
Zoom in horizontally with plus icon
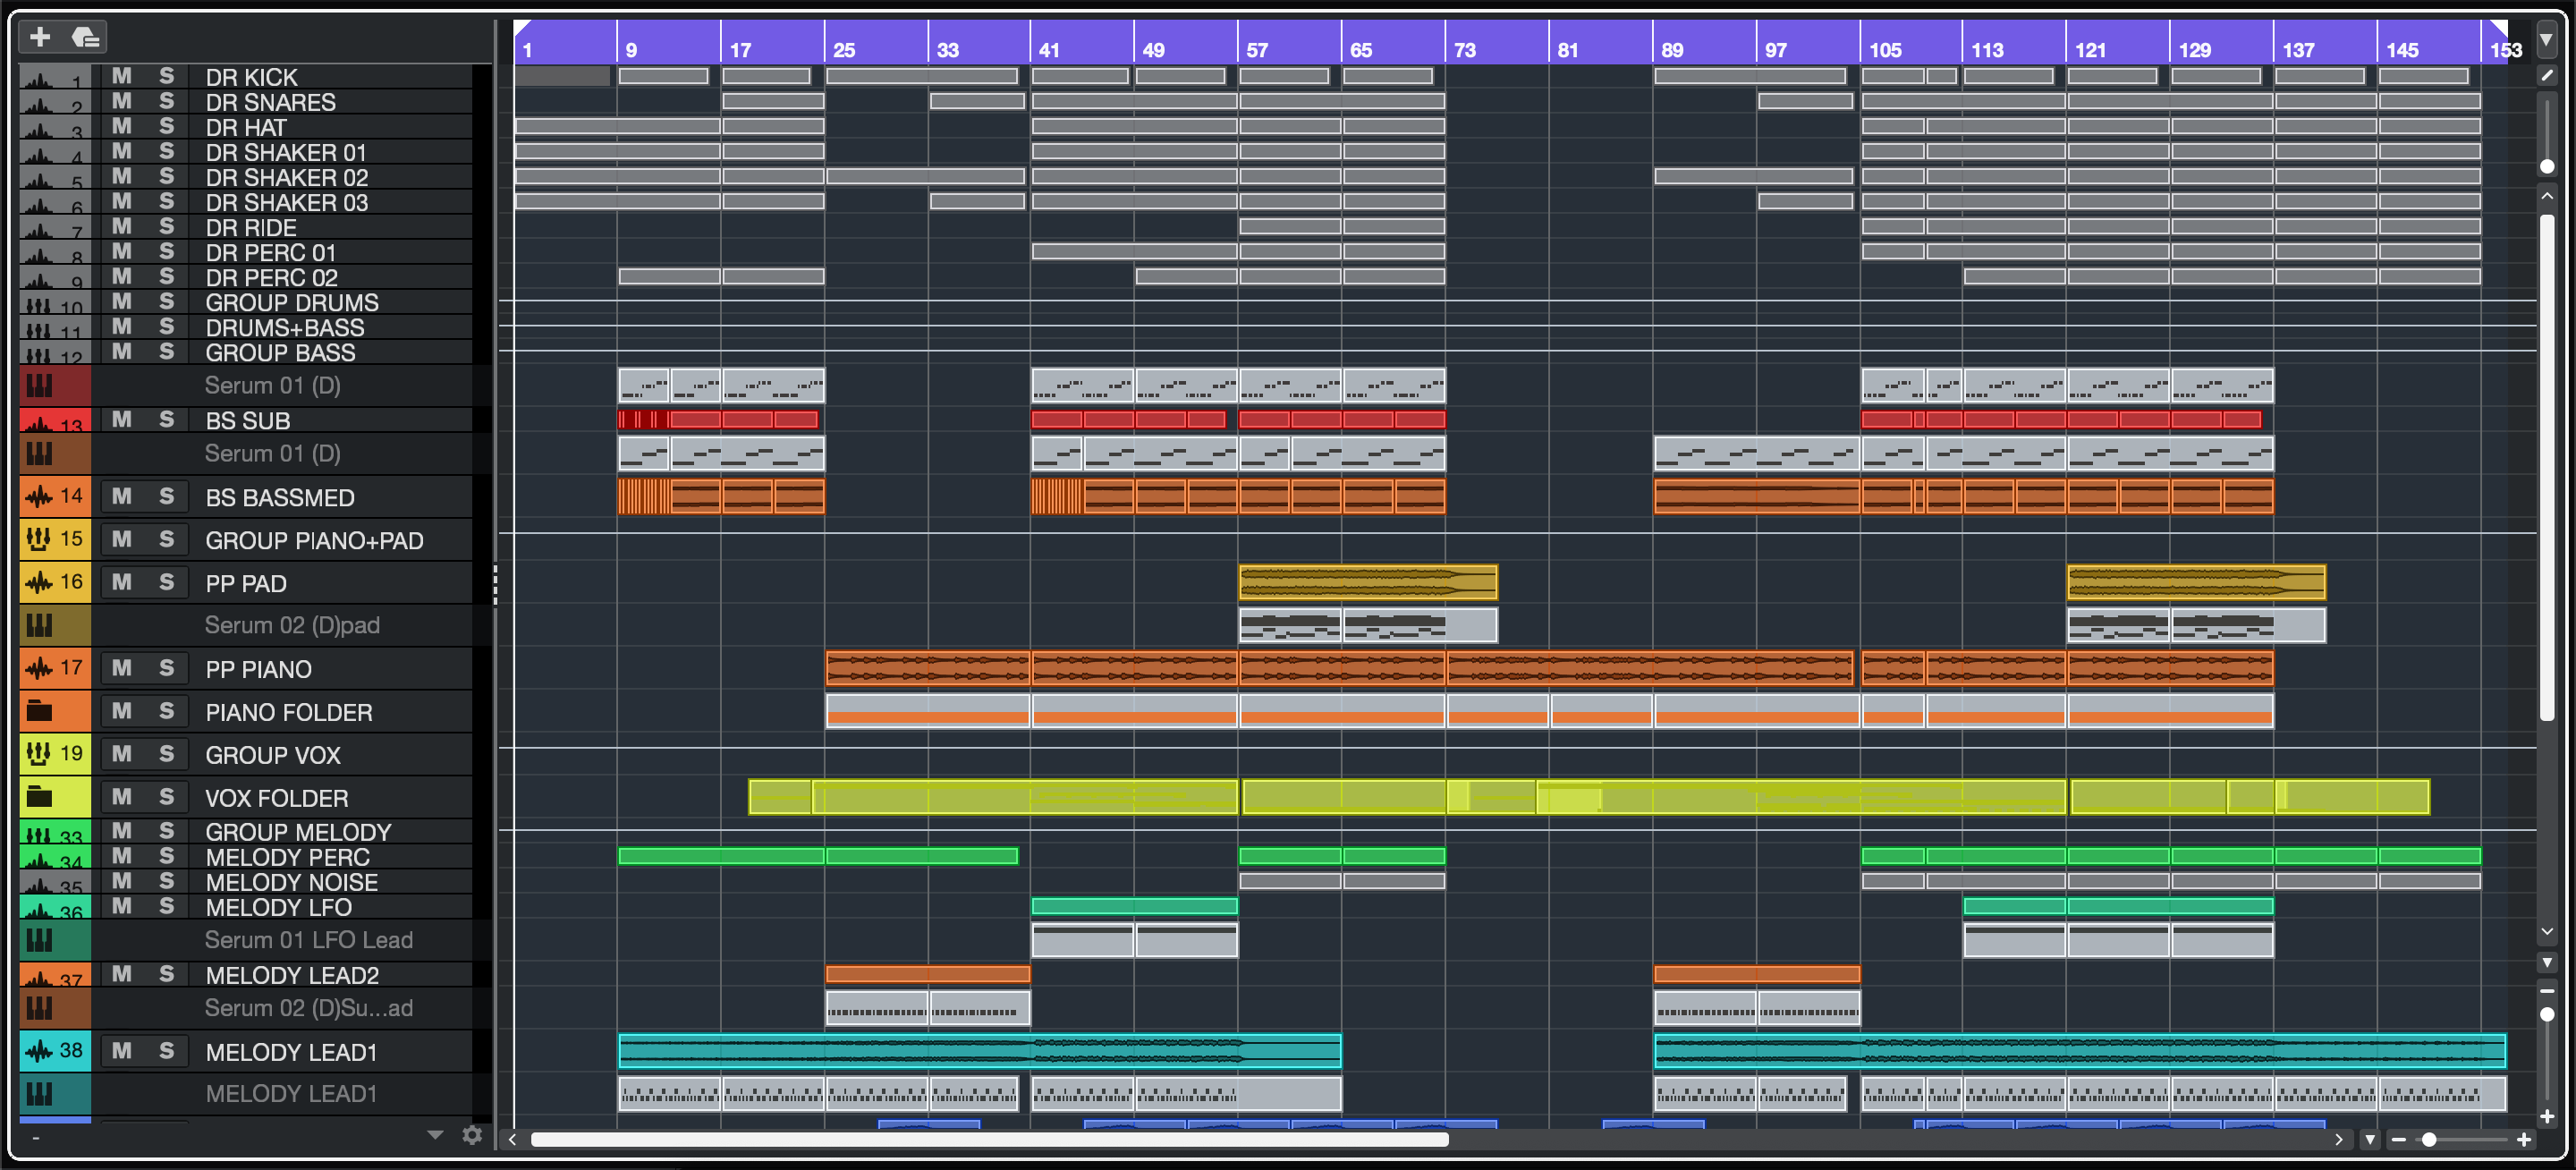pos(2523,1139)
